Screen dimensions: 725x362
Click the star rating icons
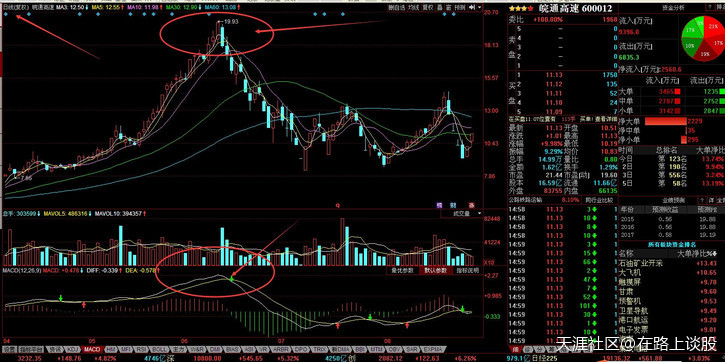point(522,8)
